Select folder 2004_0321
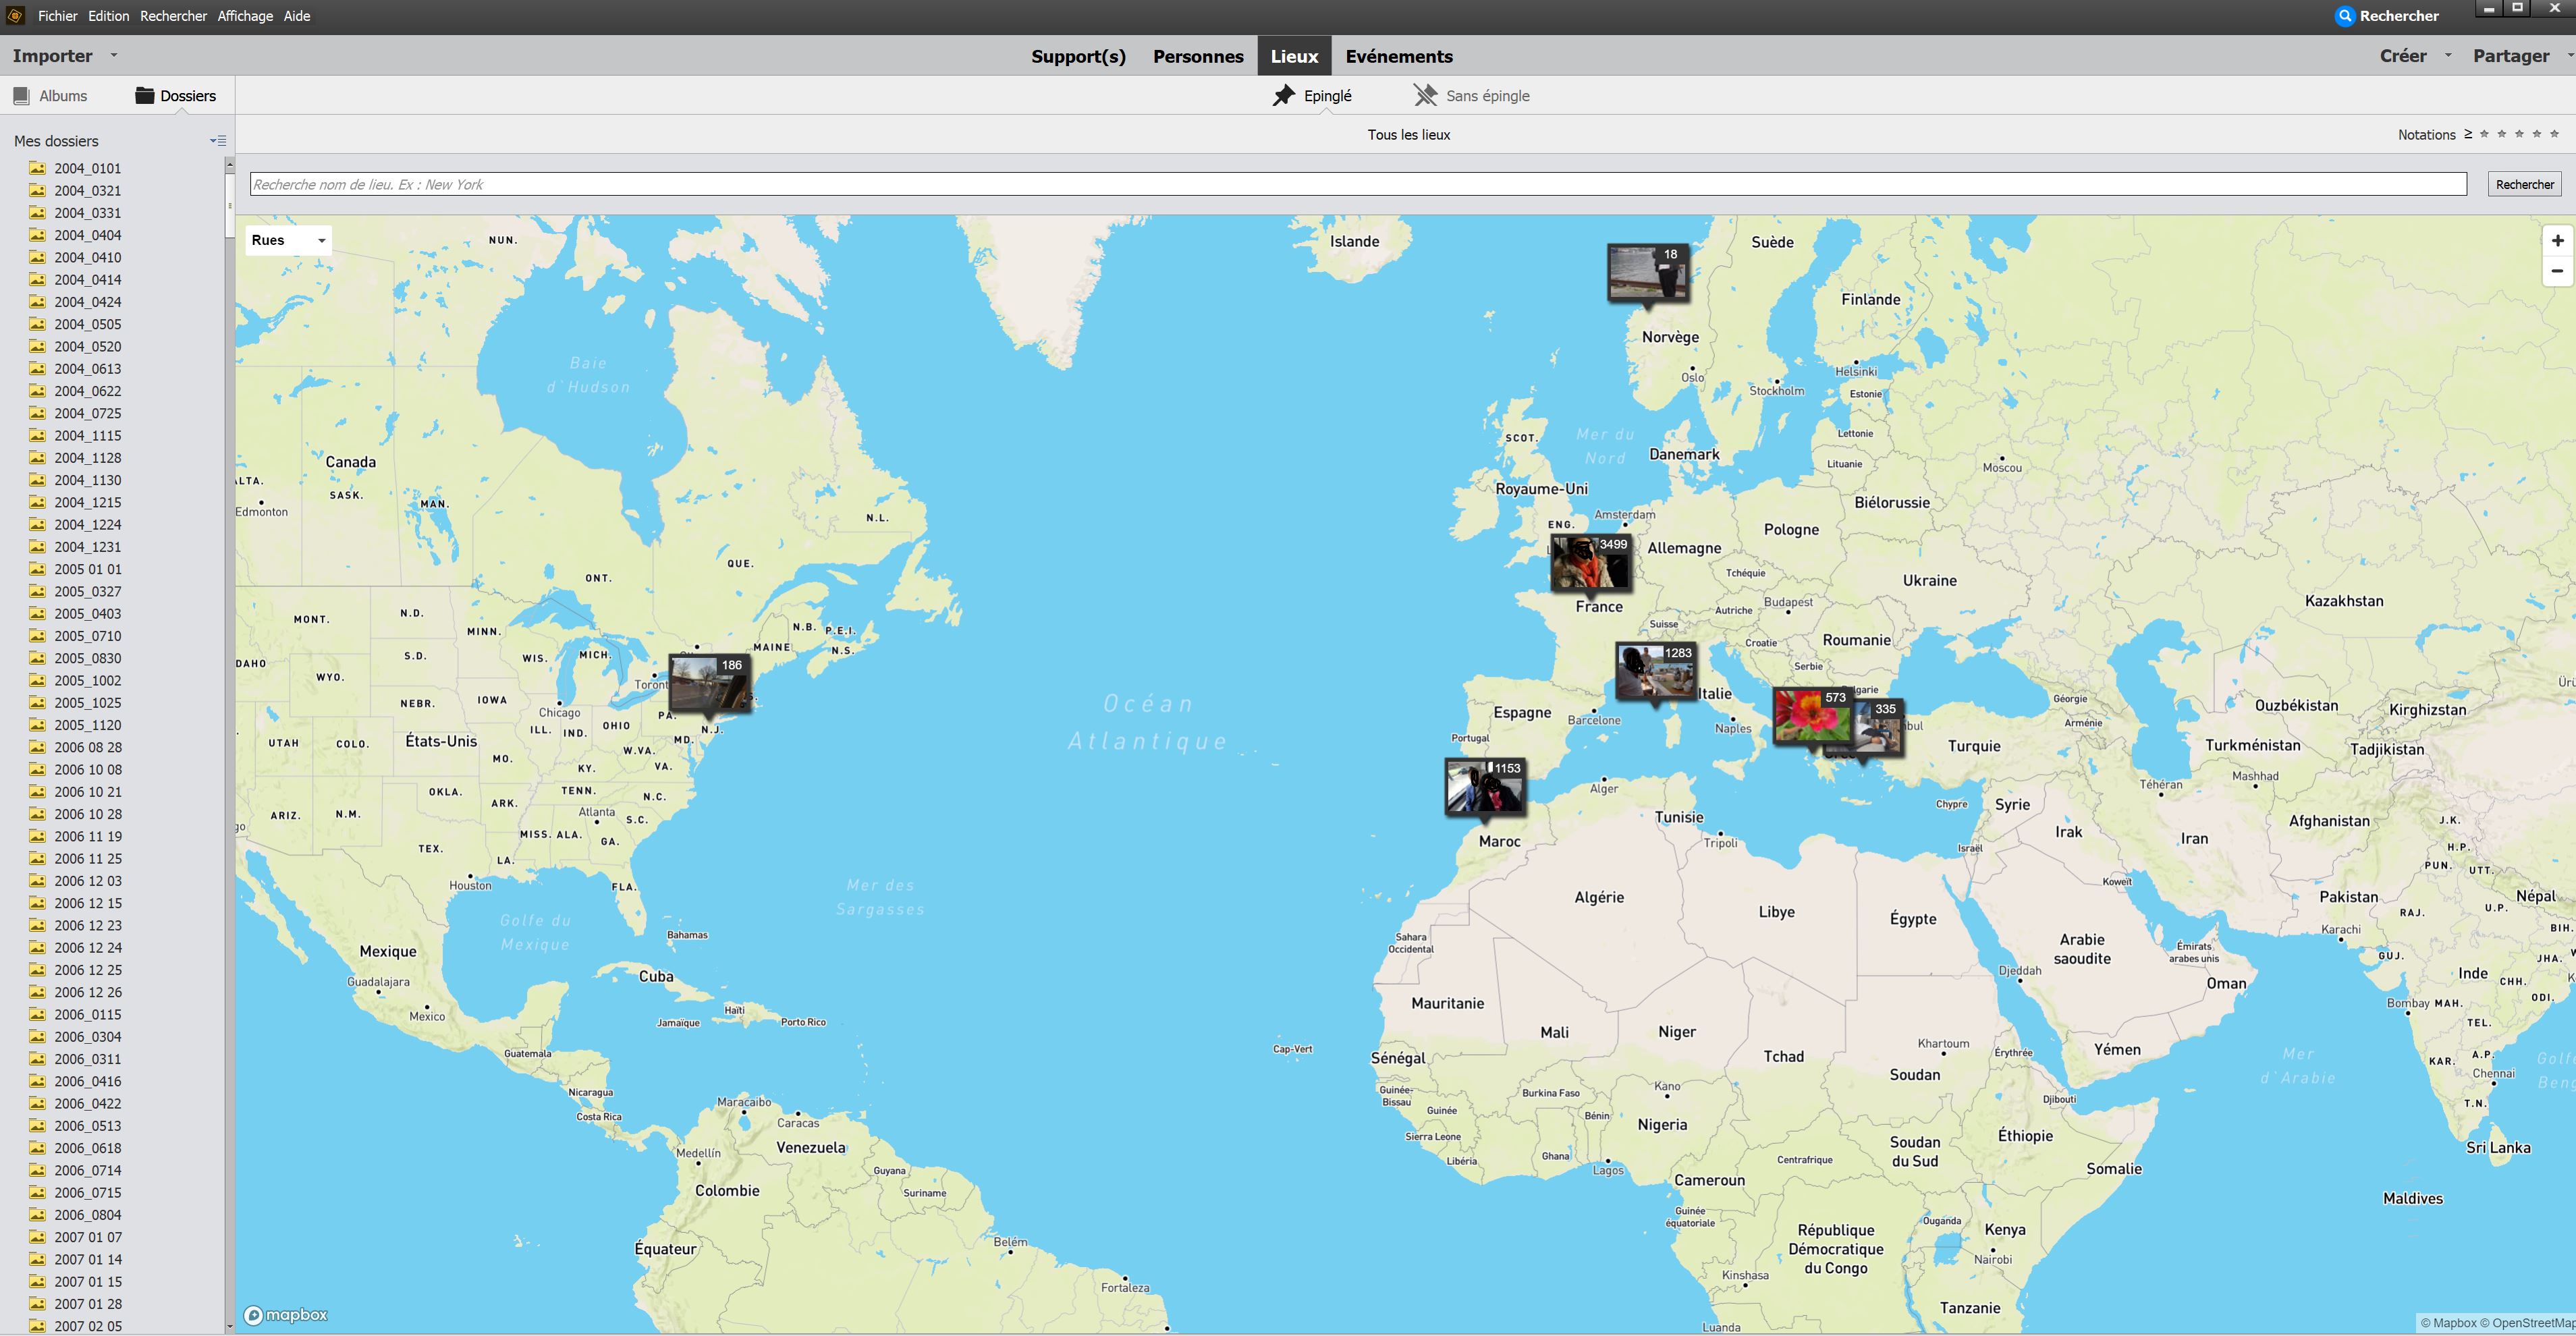2576x1336 pixels. 87,190
